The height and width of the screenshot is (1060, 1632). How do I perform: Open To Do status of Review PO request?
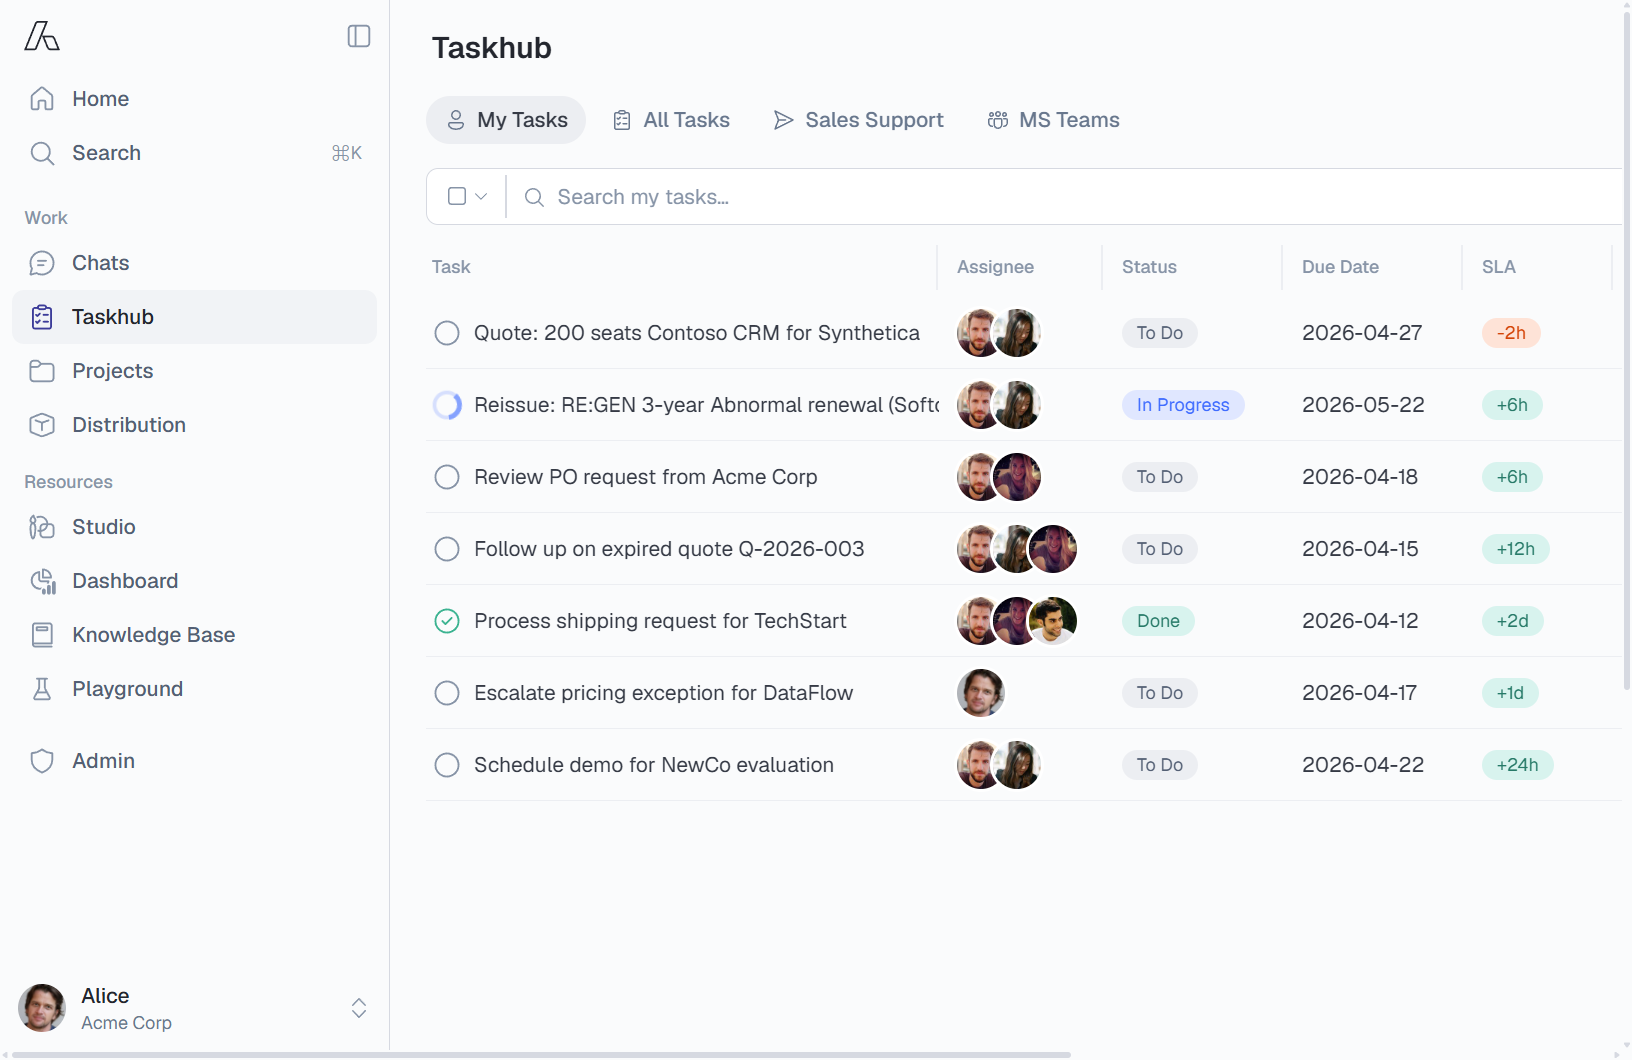point(1160,477)
